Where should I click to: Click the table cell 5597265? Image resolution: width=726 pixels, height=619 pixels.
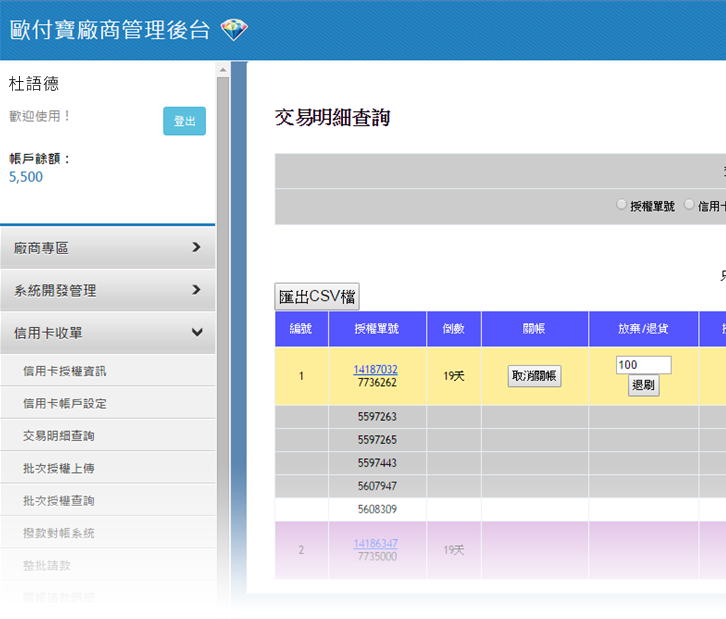pos(377,440)
